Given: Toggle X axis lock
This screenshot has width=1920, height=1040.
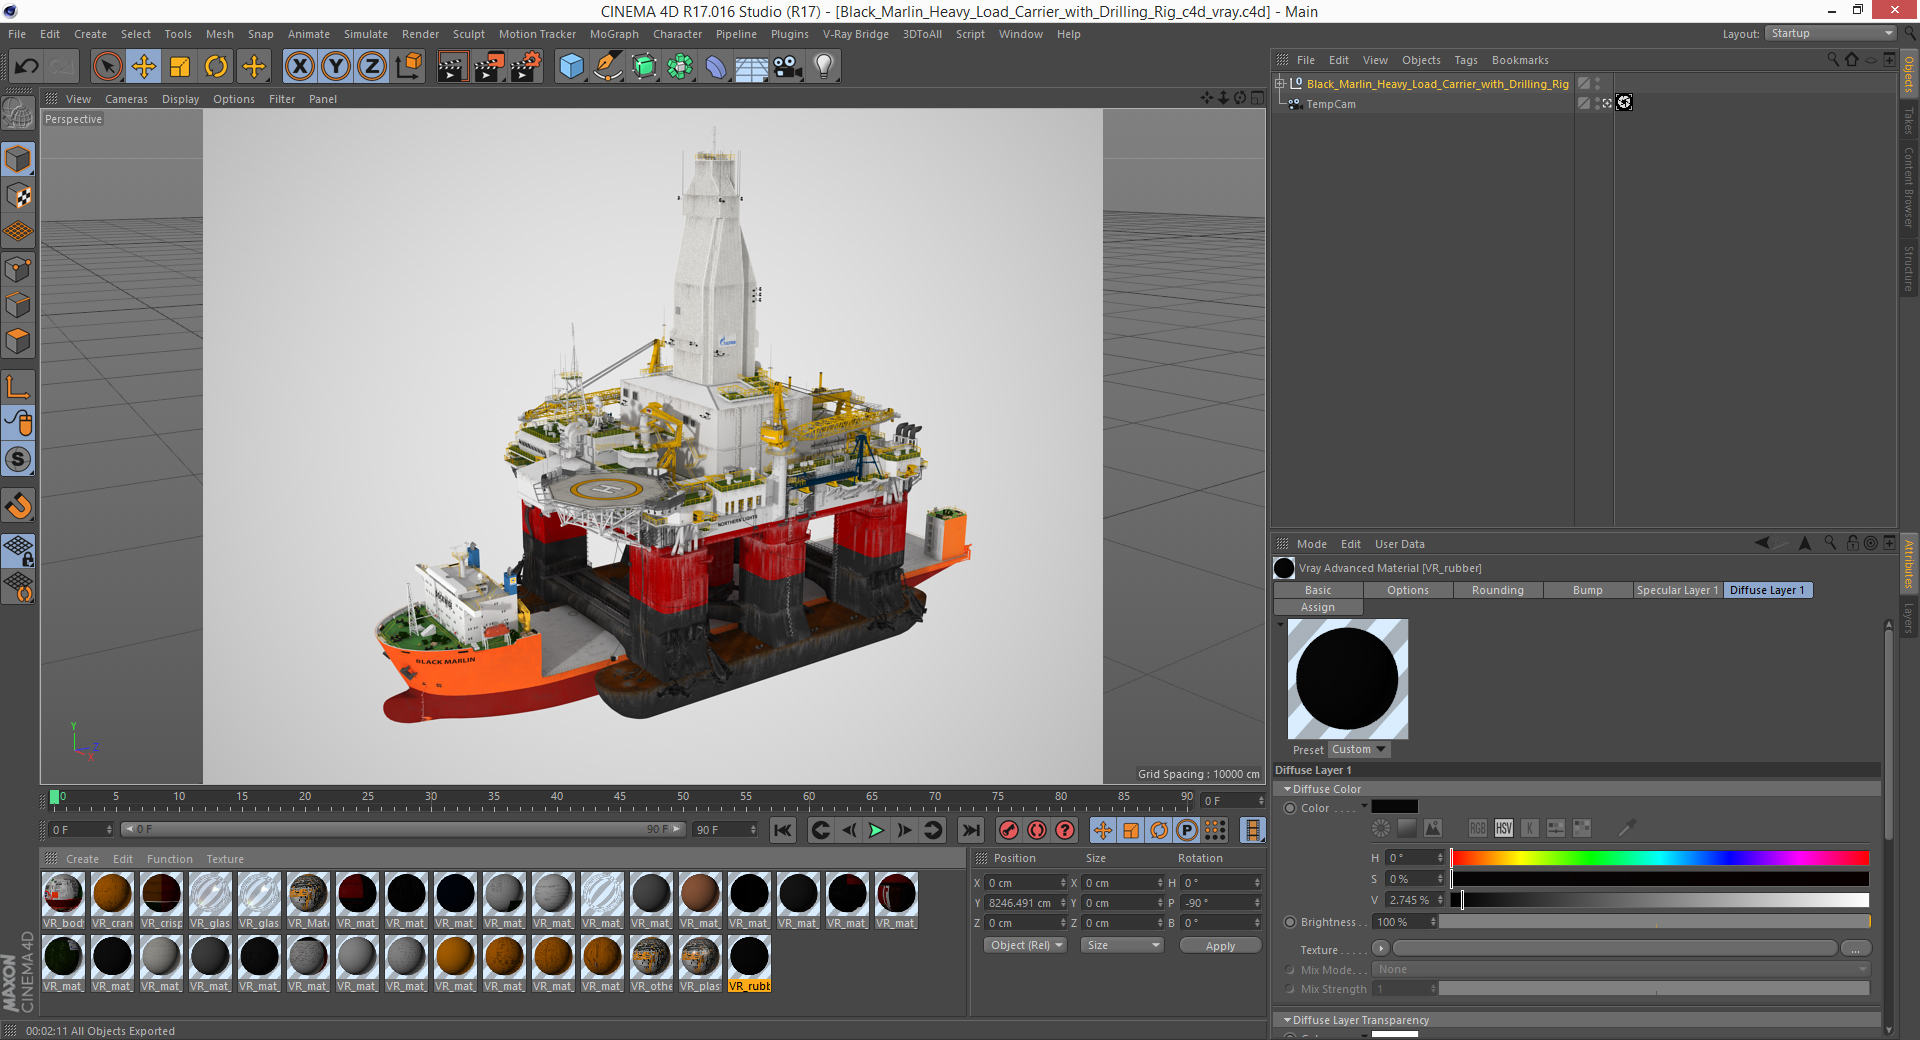Looking at the screenshot, I should pos(299,67).
